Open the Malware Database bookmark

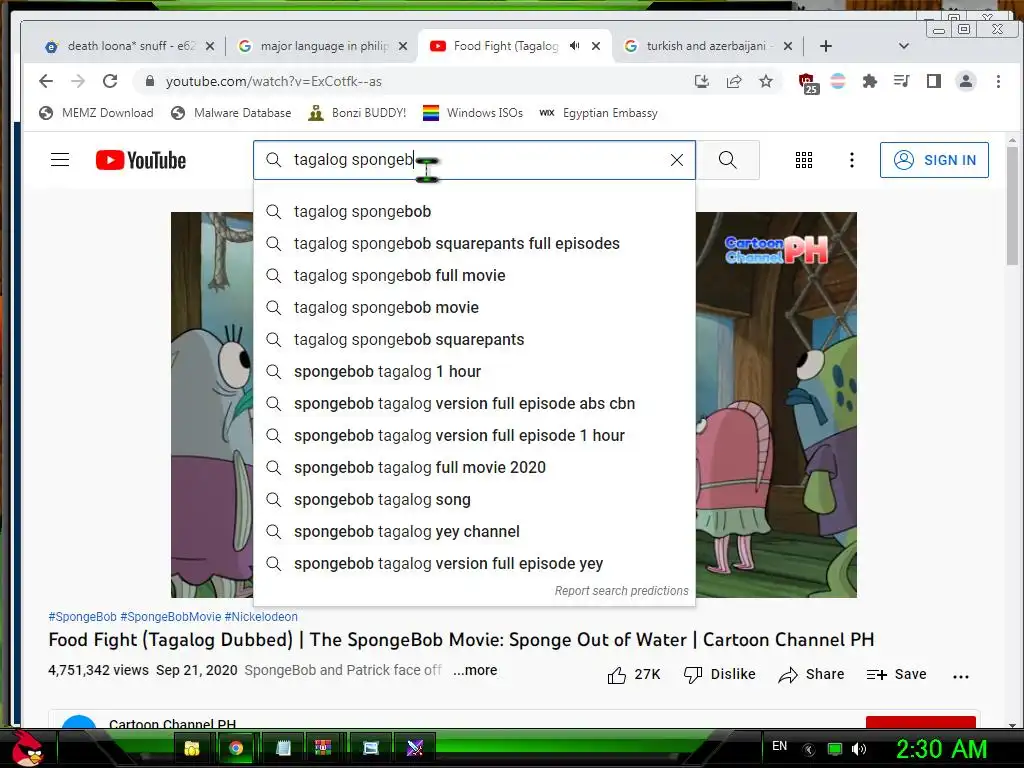231,113
